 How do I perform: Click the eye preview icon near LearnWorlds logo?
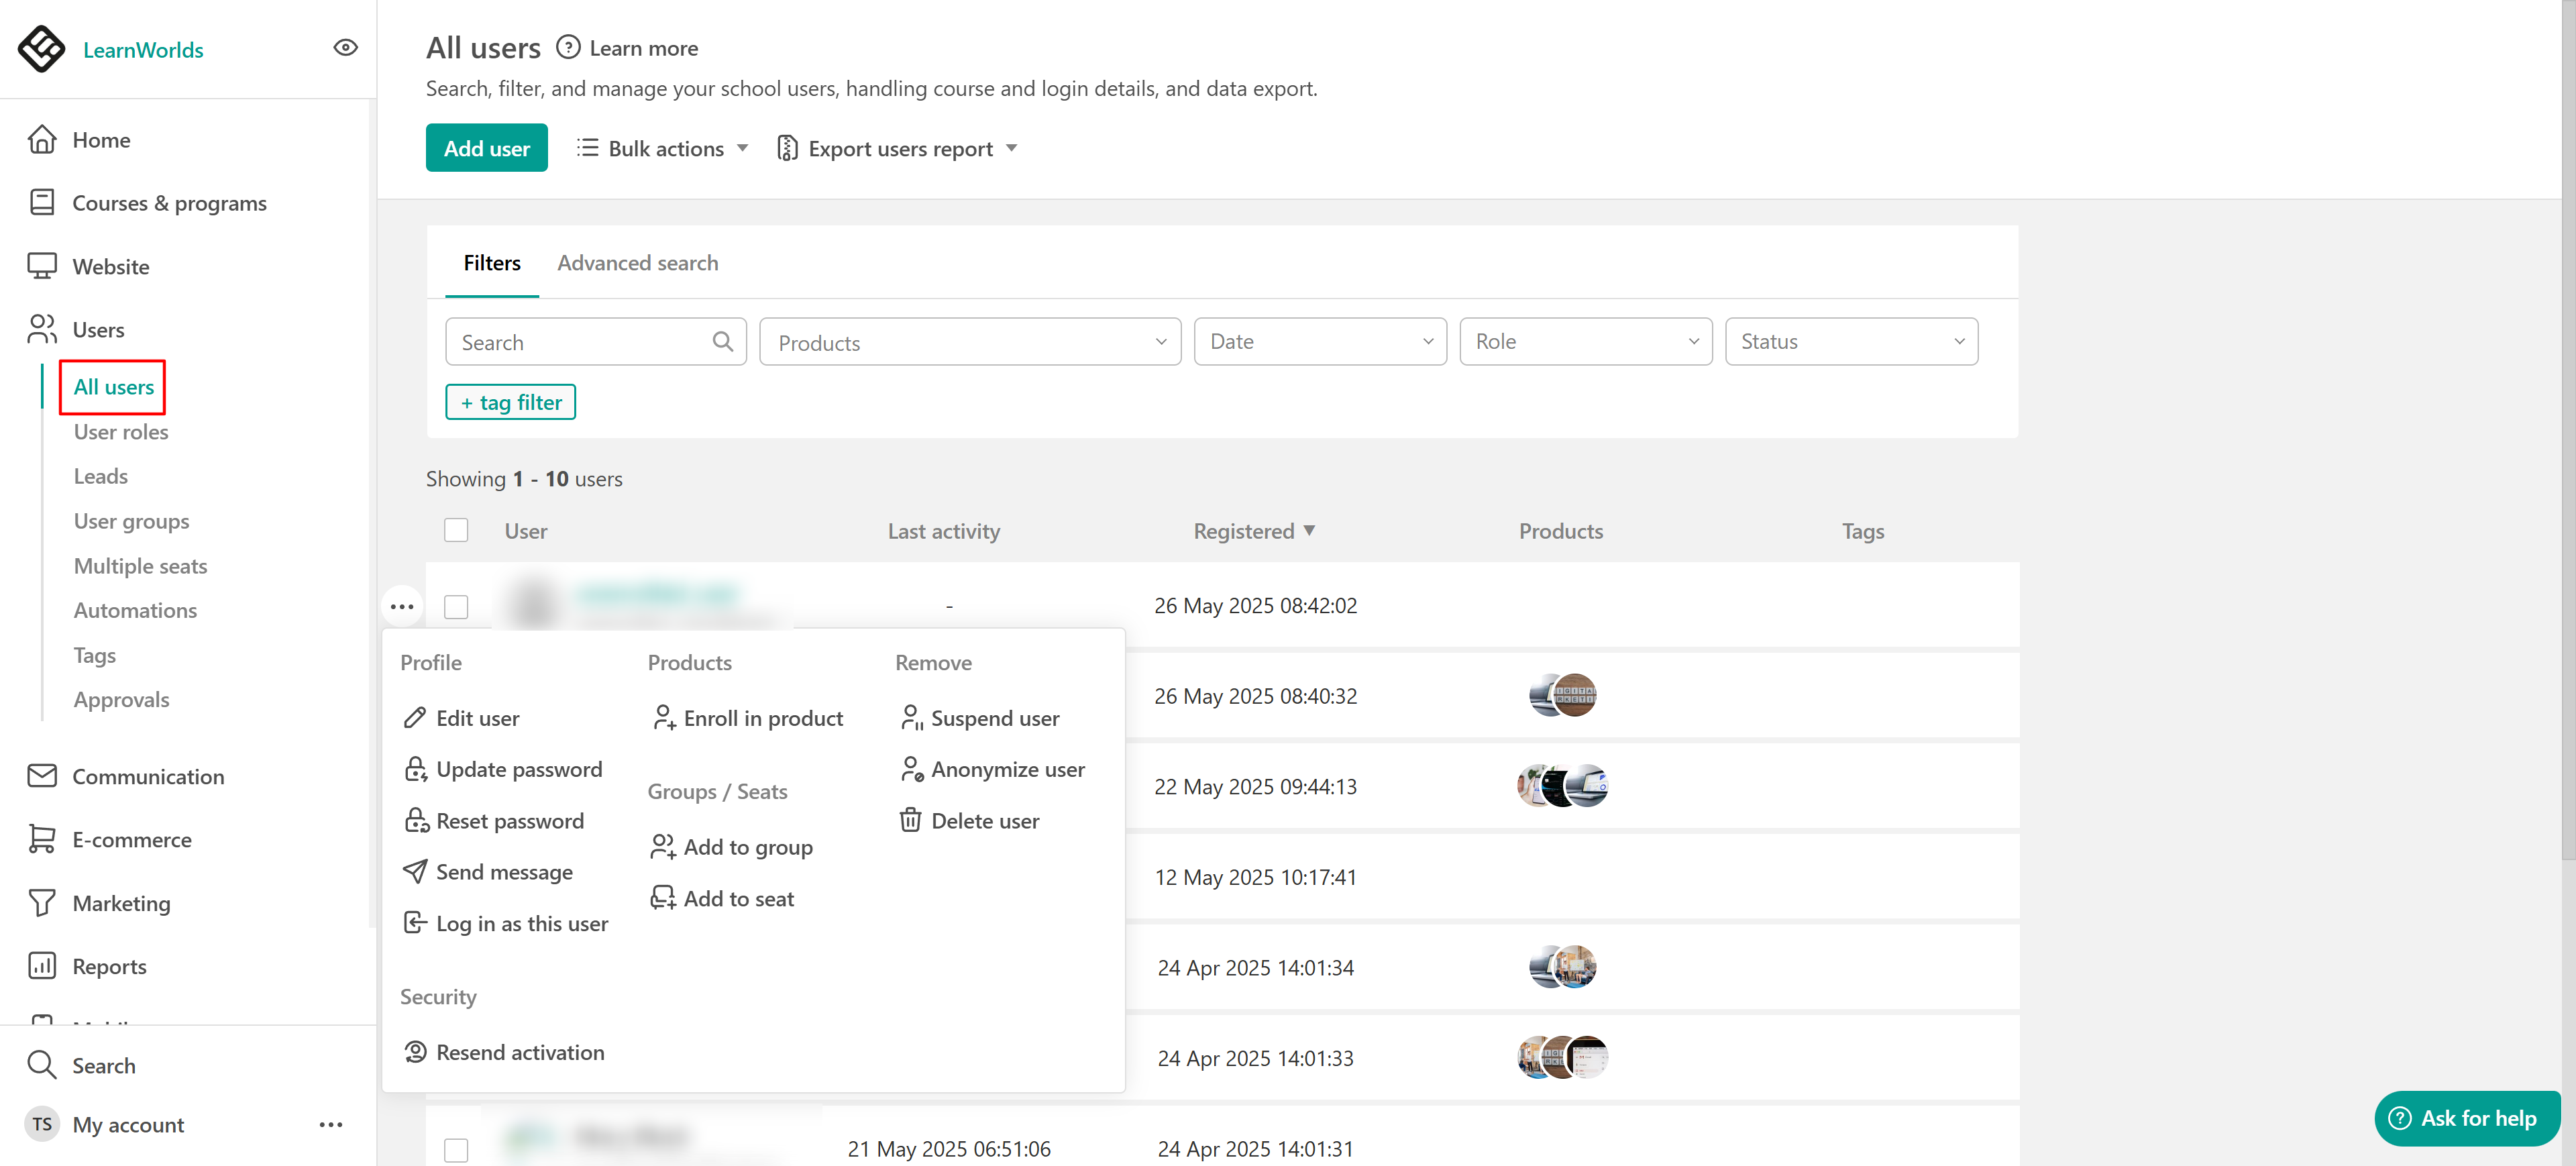coord(345,48)
